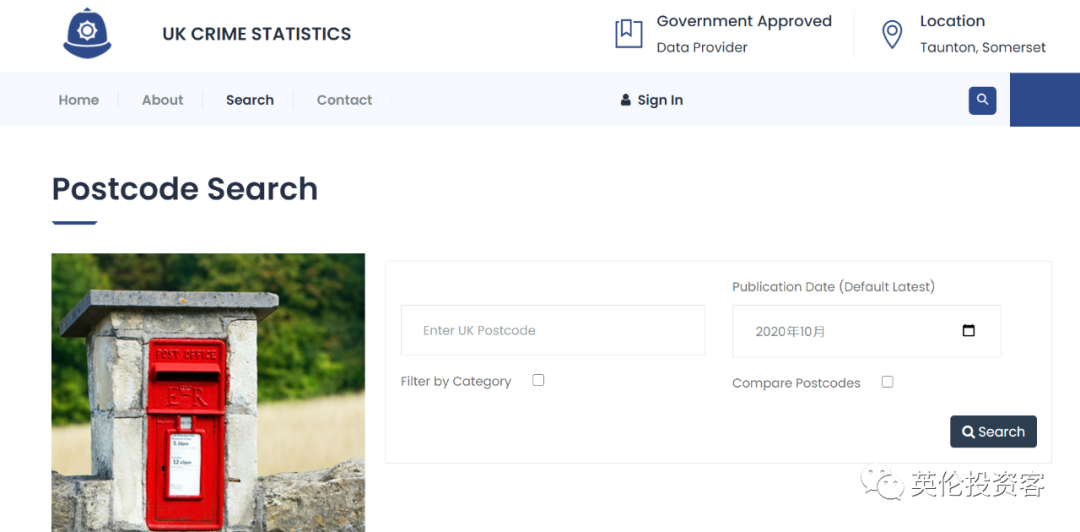This screenshot has width=1080, height=532.
Task: Open the About menu item
Action: pos(162,100)
